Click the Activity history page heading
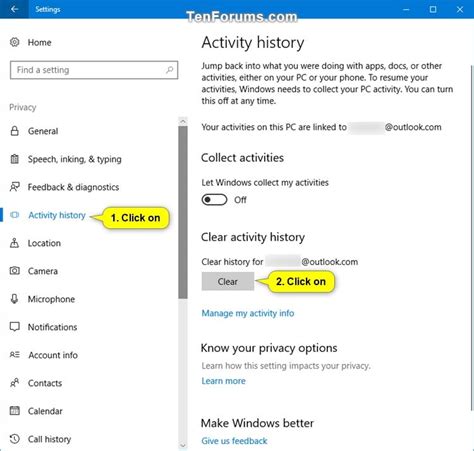474x451 pixels. tap(253, 43)
